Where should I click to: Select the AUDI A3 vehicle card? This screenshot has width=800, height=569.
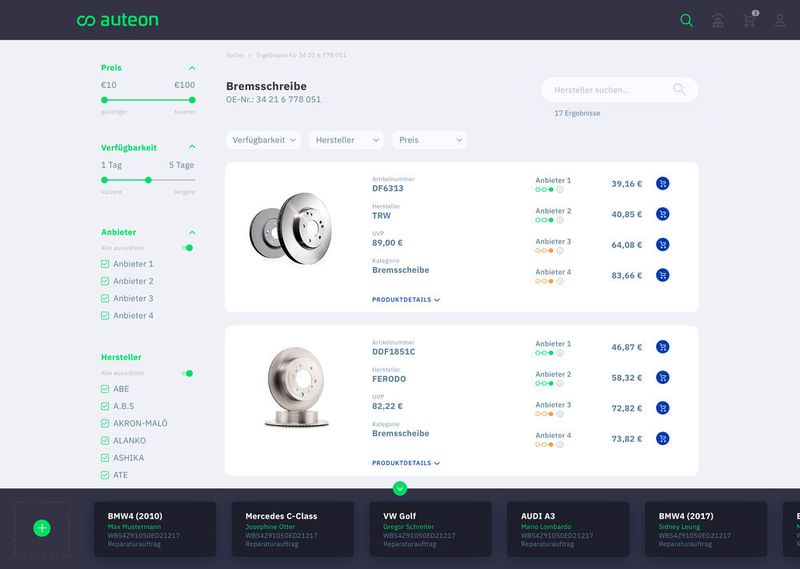click(x=568, y=529)
